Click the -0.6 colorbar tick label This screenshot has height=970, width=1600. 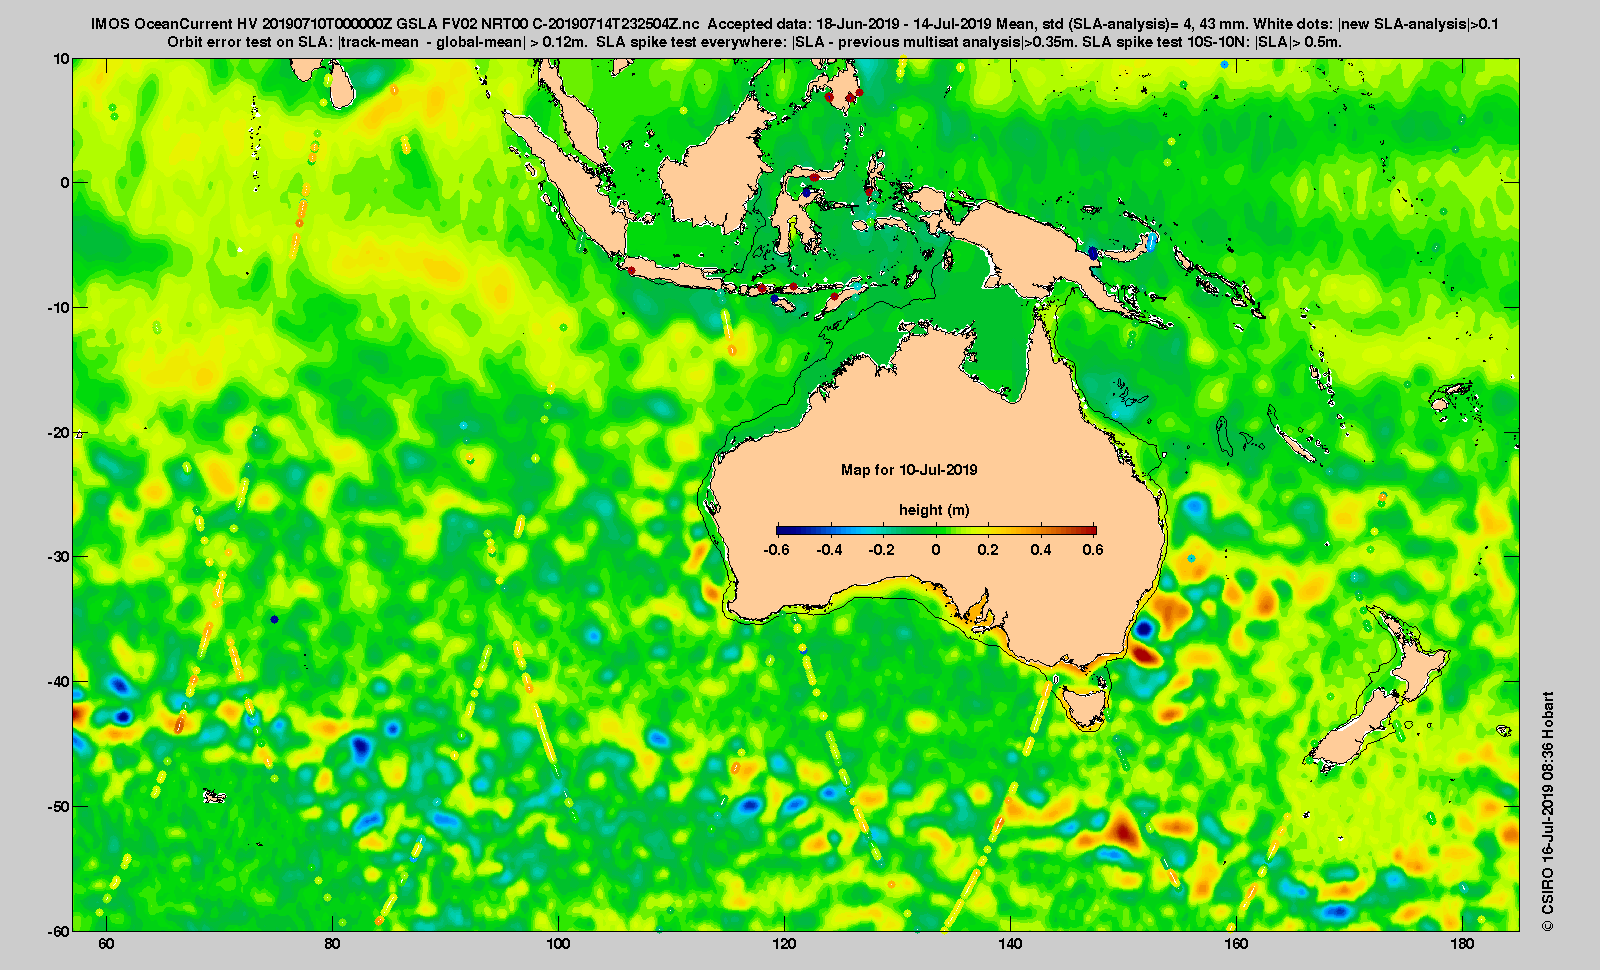pos(776,550)
